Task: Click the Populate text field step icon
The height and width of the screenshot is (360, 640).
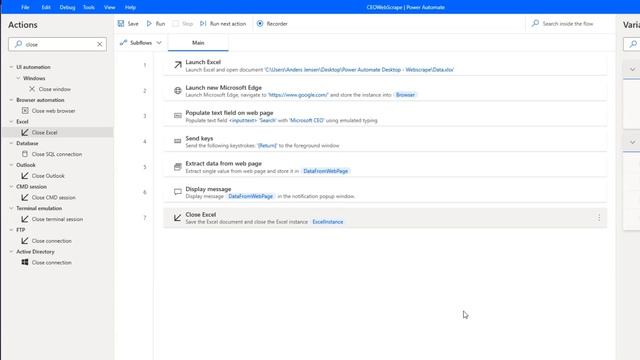Action: point(178,116)
